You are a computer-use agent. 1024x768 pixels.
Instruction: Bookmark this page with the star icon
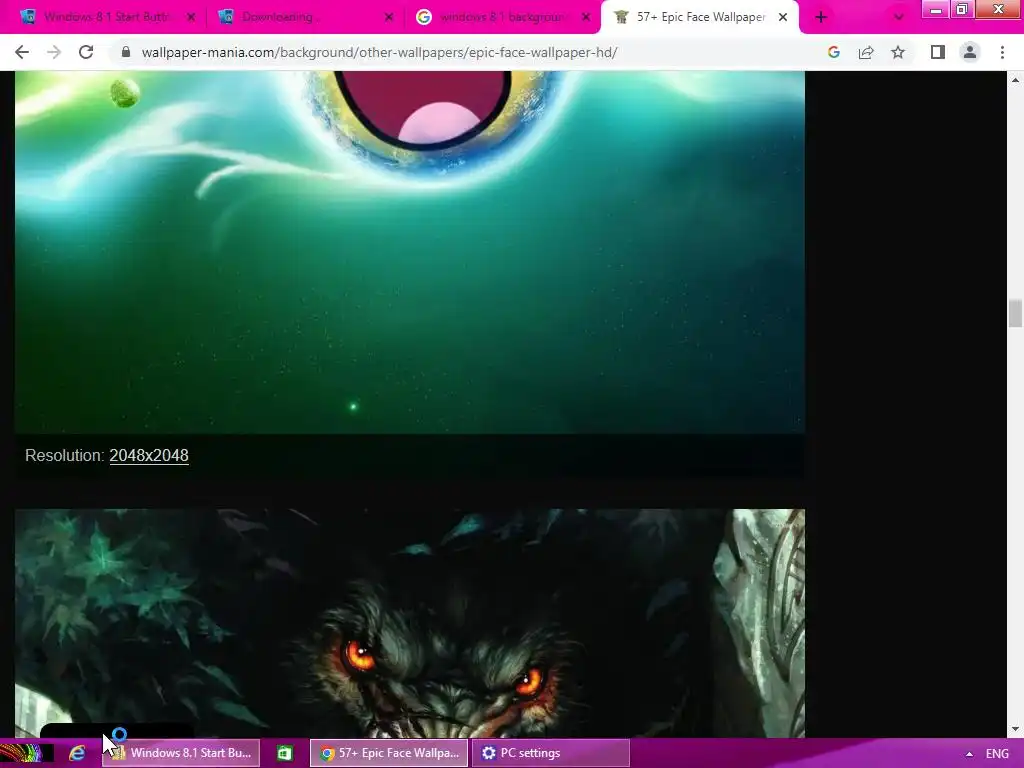click(x=898, y=52)
